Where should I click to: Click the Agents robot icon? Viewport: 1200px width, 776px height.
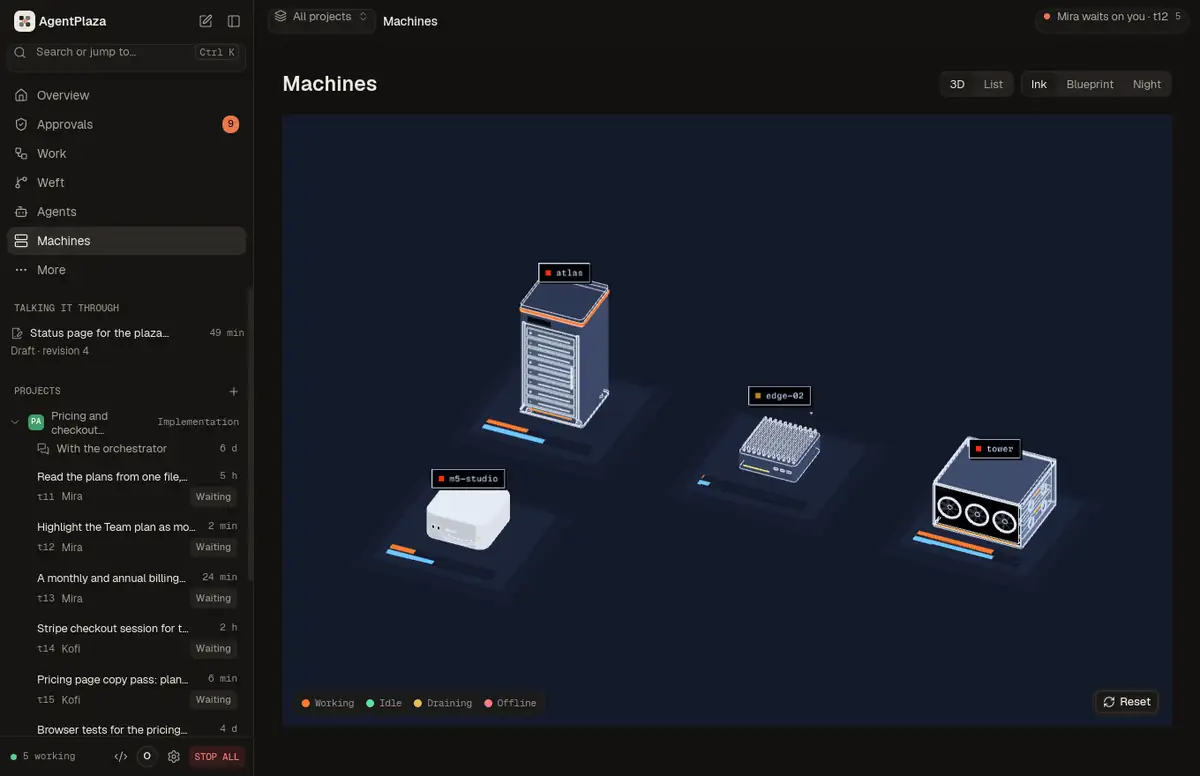click(x=21, y=211)
